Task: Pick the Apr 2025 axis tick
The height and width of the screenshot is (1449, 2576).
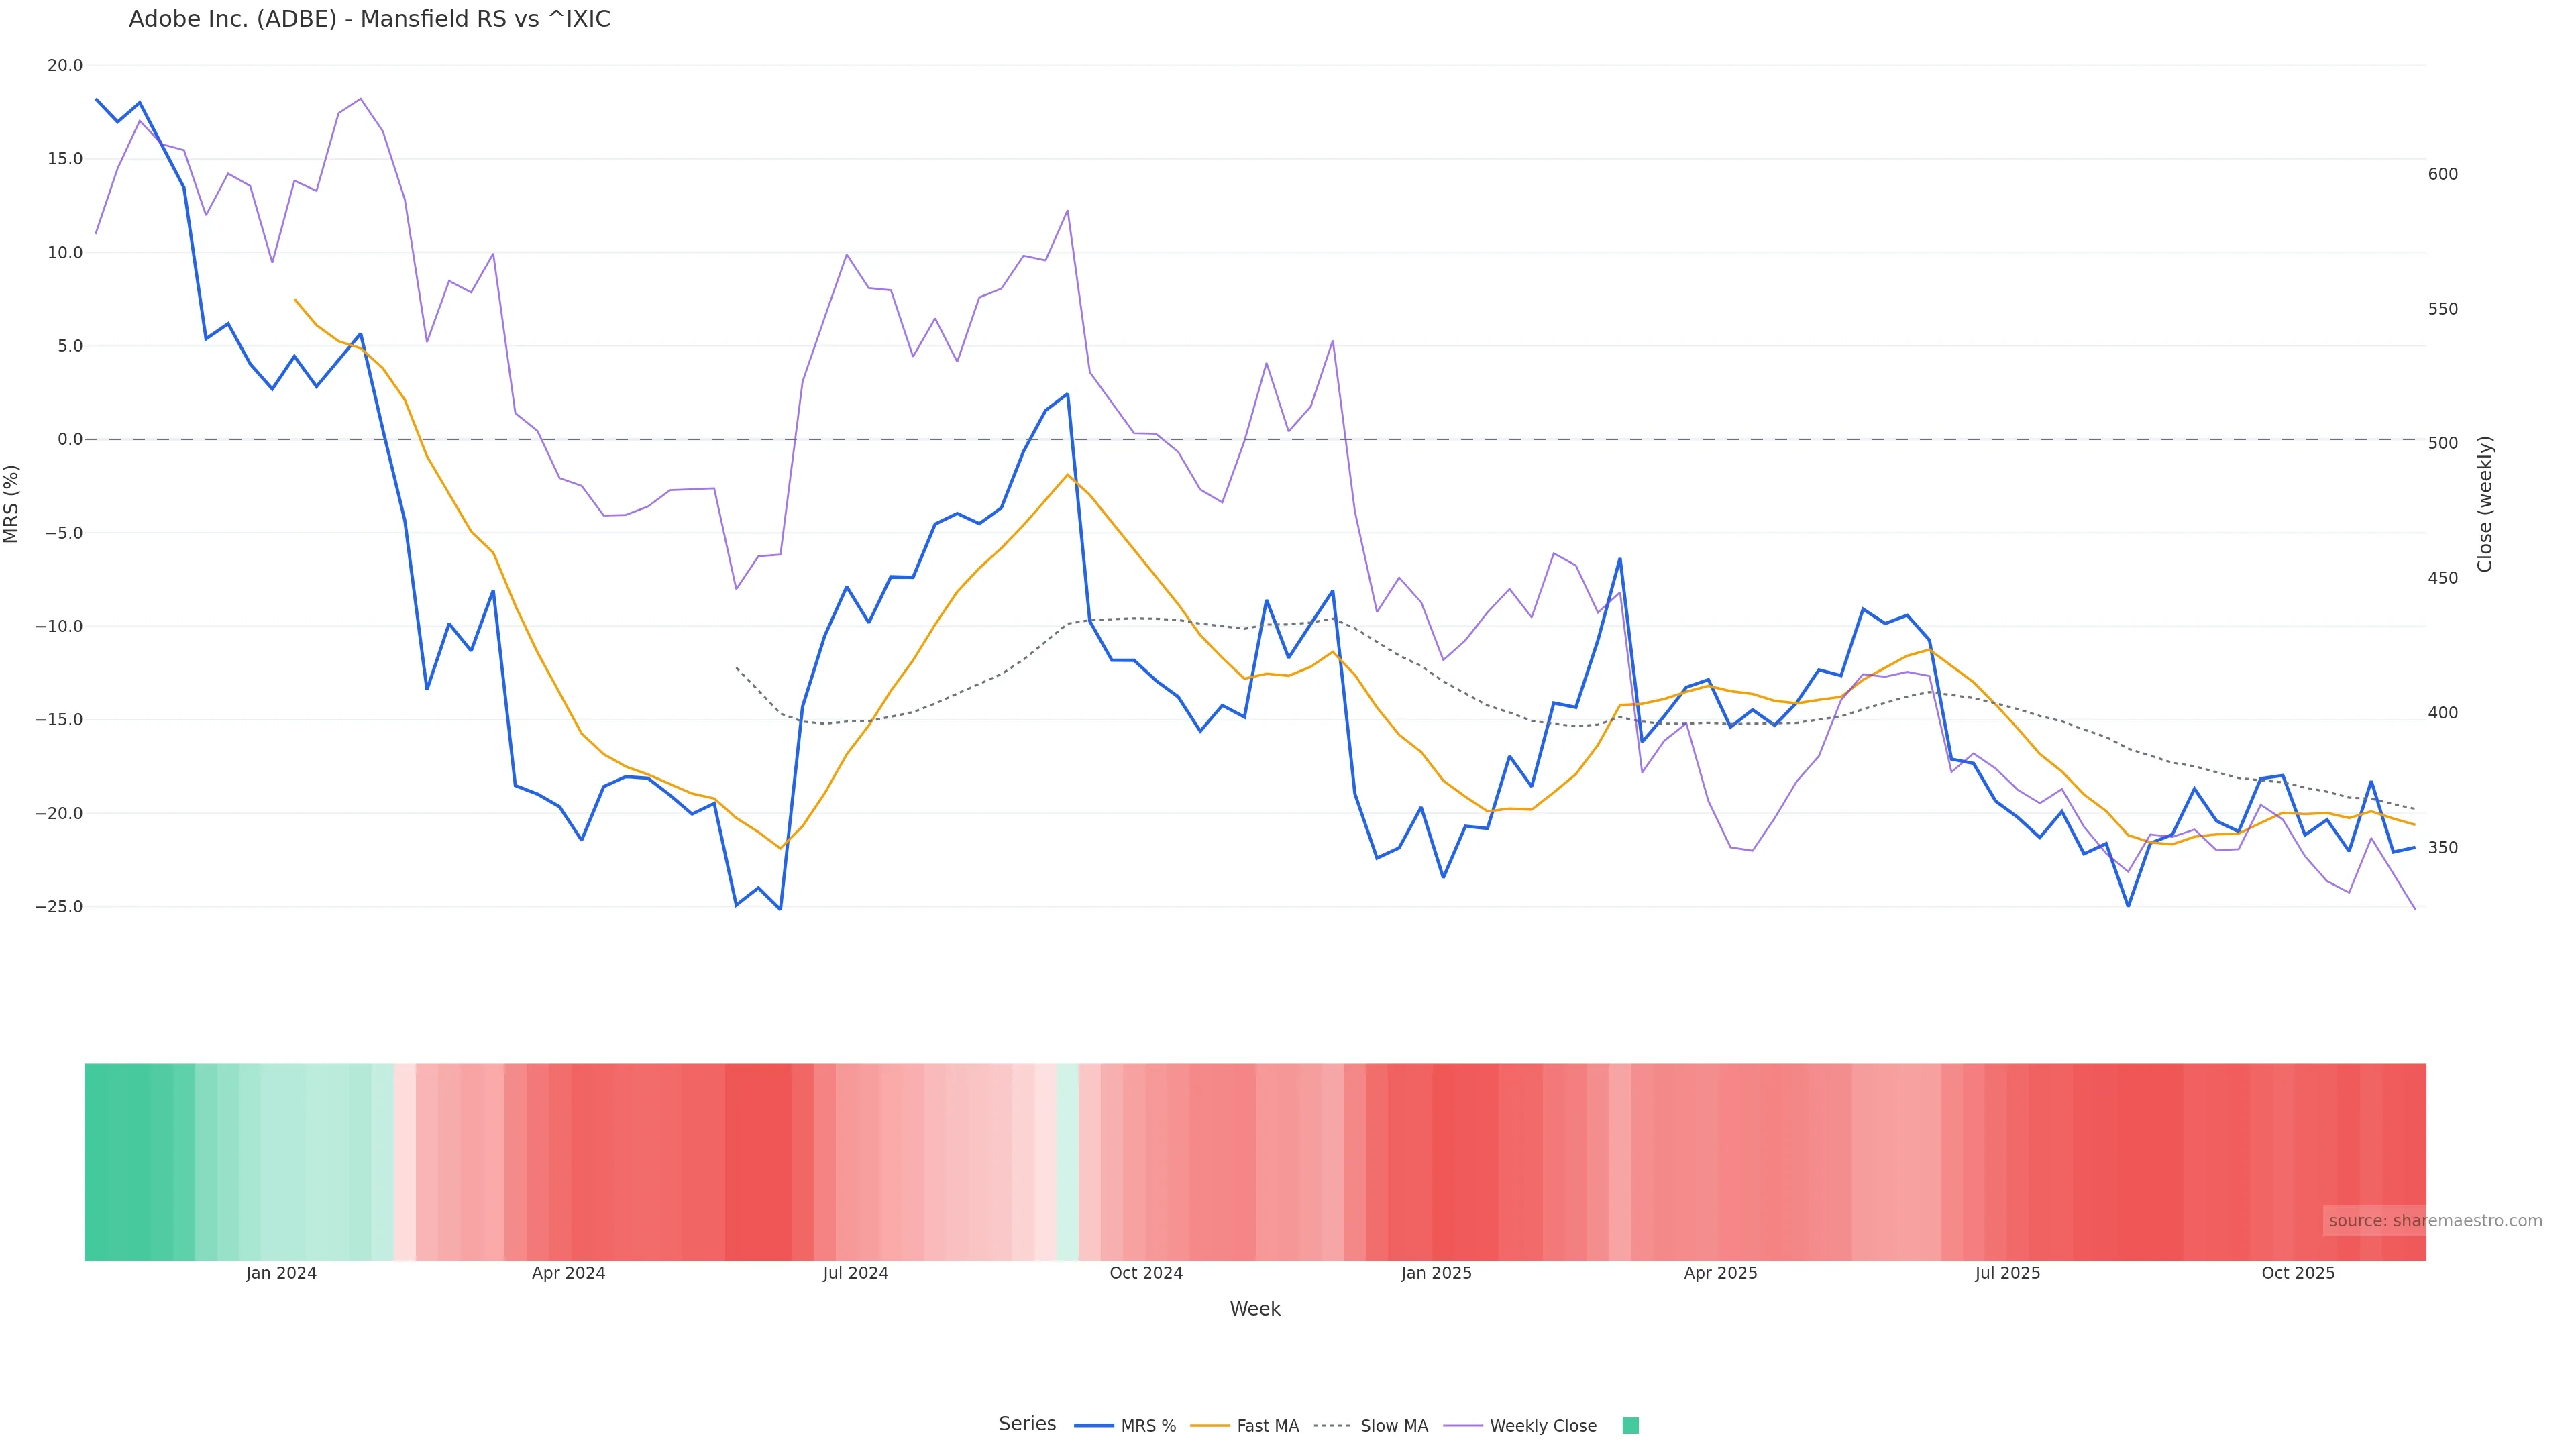Action: point(1720,1273)
